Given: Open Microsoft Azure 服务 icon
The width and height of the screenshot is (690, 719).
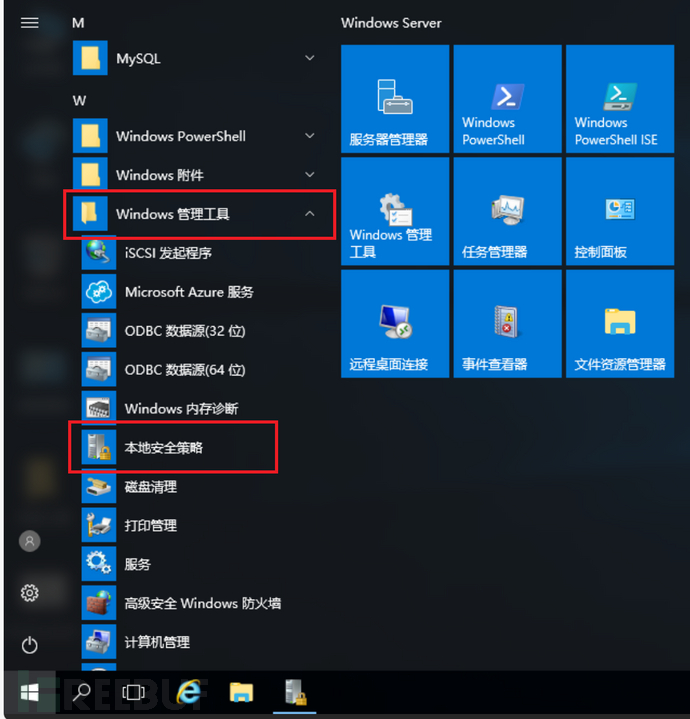Looking at the screenshot, I should [x=99, y=292].
